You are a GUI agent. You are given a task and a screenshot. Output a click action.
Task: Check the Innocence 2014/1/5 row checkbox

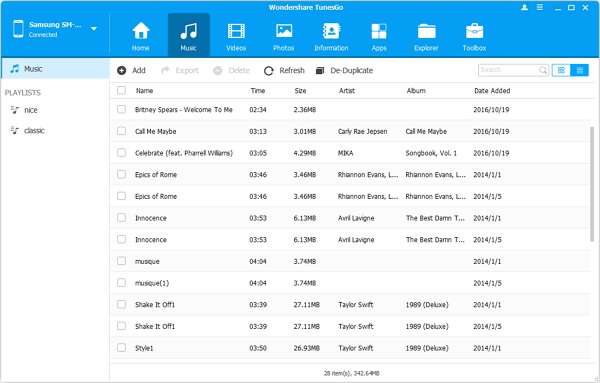(x=121, y=239)
